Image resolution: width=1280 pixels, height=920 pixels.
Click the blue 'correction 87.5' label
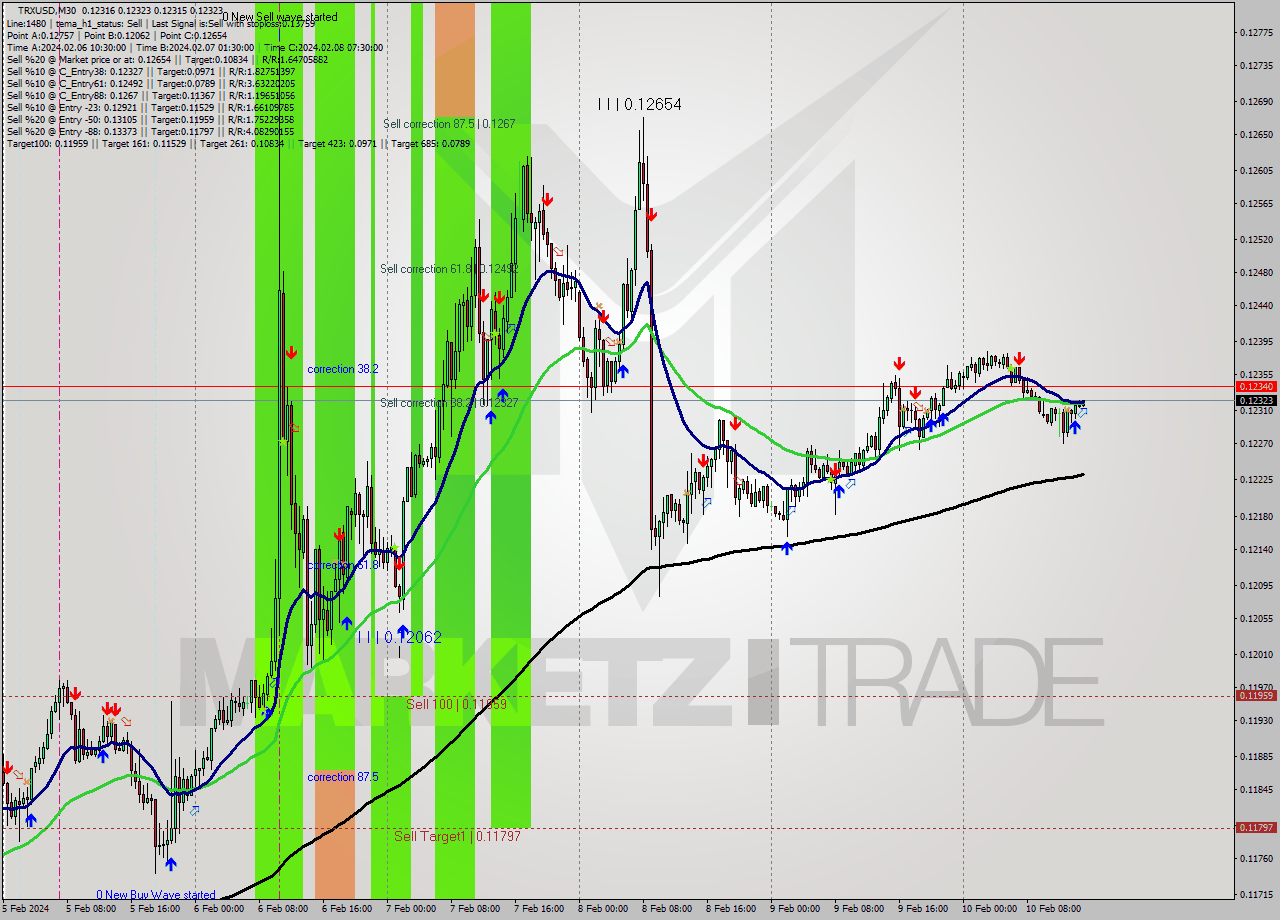342,777
